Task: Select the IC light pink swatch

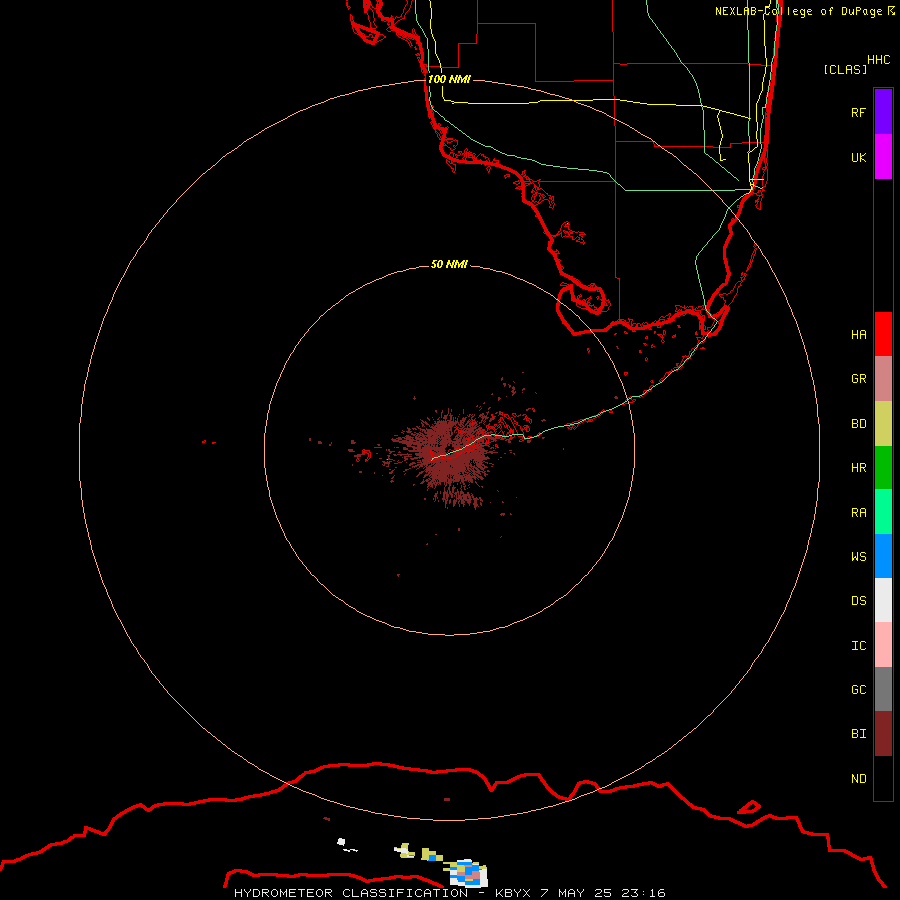Action: (883, 645)
